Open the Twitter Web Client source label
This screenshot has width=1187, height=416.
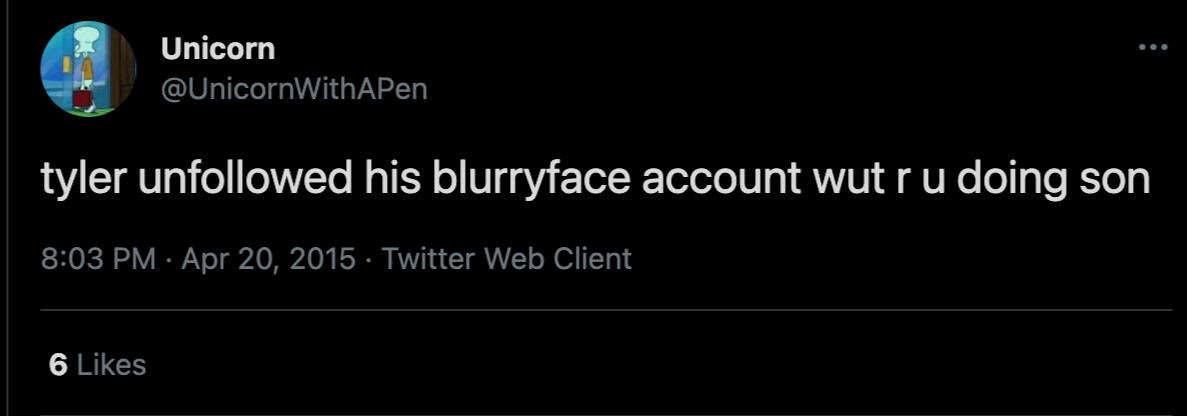coord(507,259)
